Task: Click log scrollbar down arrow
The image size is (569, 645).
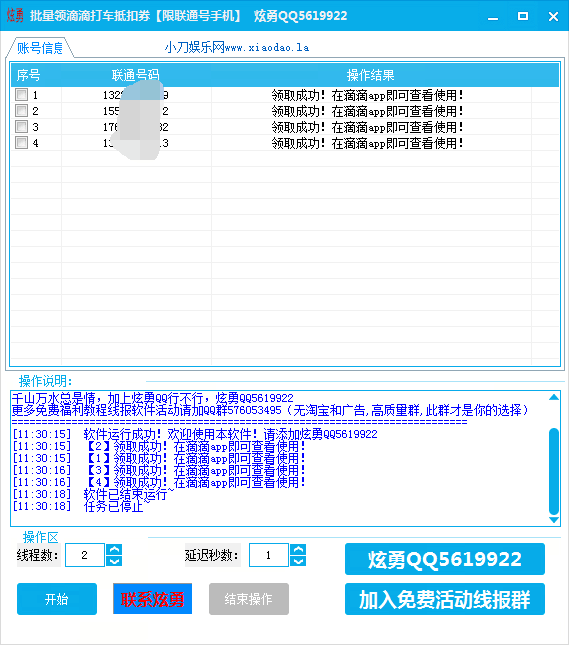Action: coord(554,520)
